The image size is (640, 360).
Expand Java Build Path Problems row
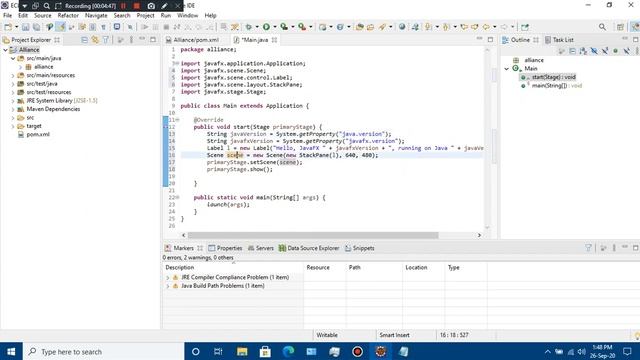click(x=167, y=286)
